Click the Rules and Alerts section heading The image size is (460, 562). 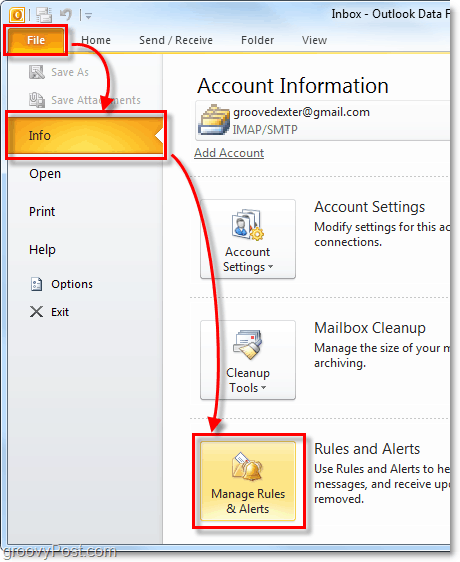367,449
